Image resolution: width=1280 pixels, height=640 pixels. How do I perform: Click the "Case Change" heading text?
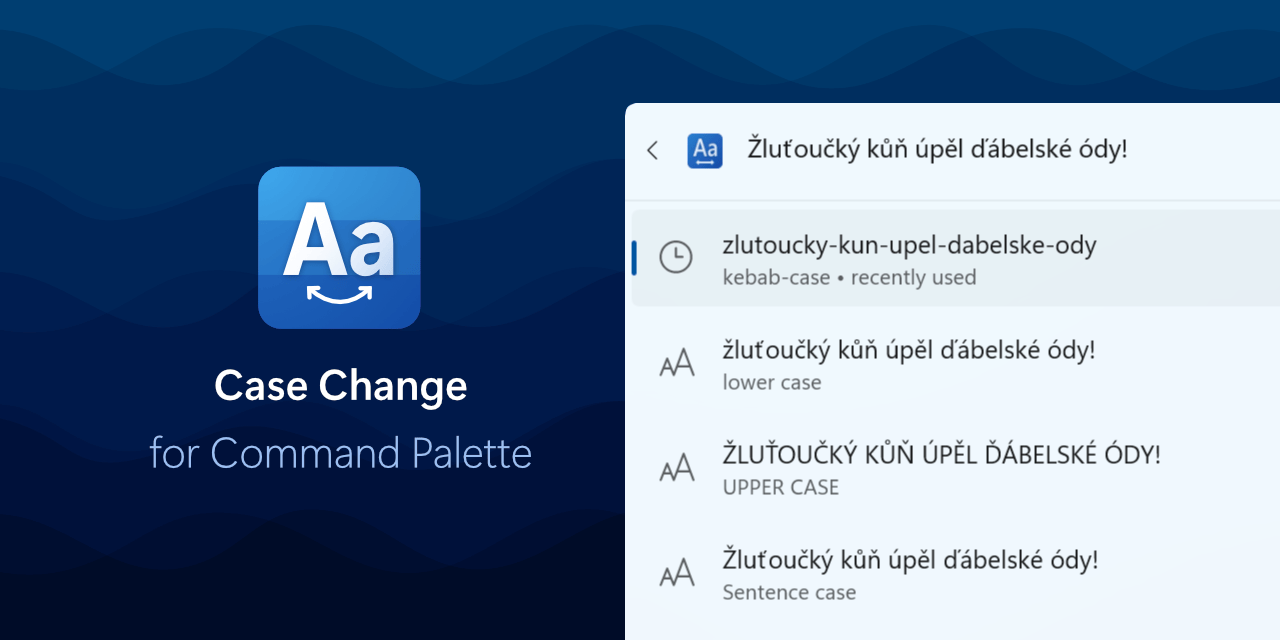pos(340,386)
